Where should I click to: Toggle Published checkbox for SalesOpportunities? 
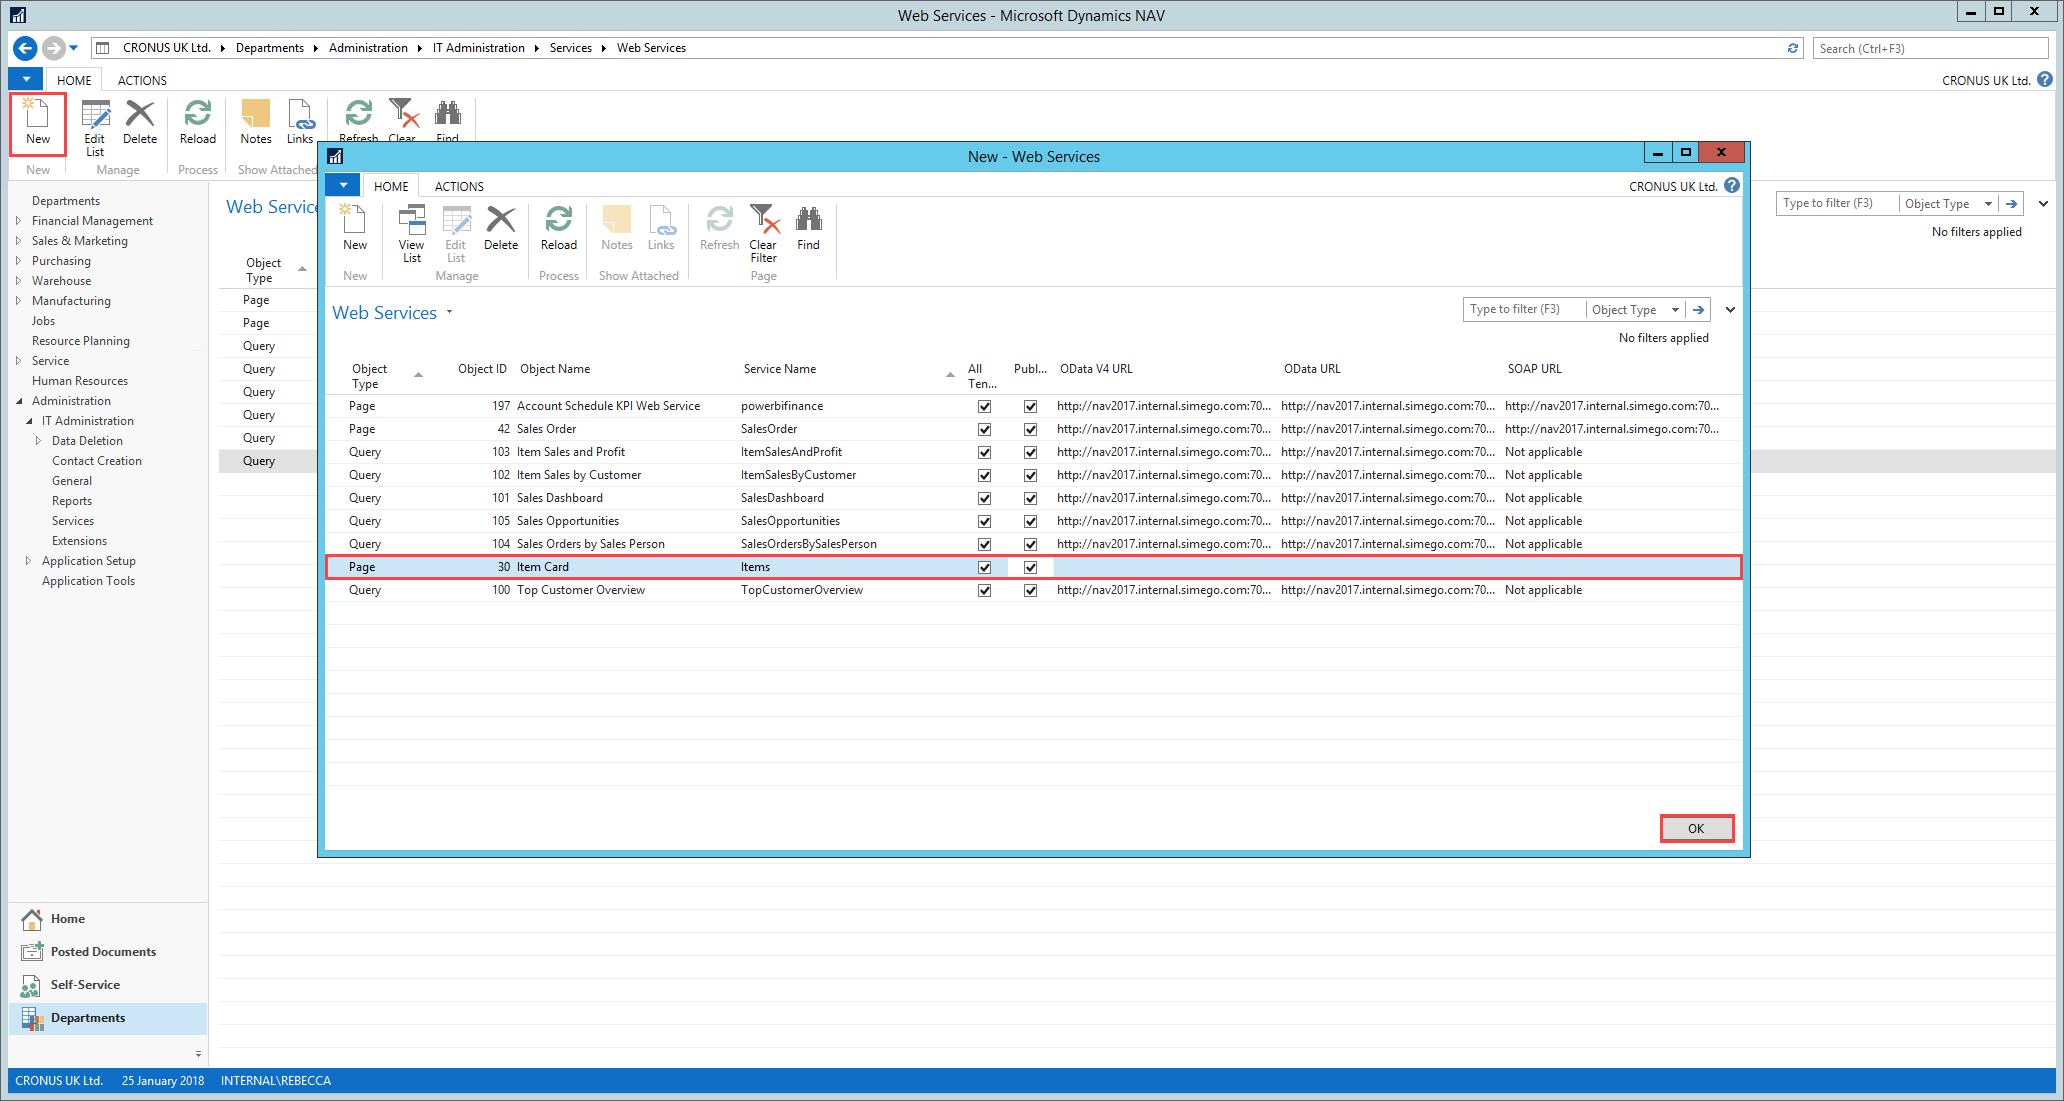(1031, 521)
